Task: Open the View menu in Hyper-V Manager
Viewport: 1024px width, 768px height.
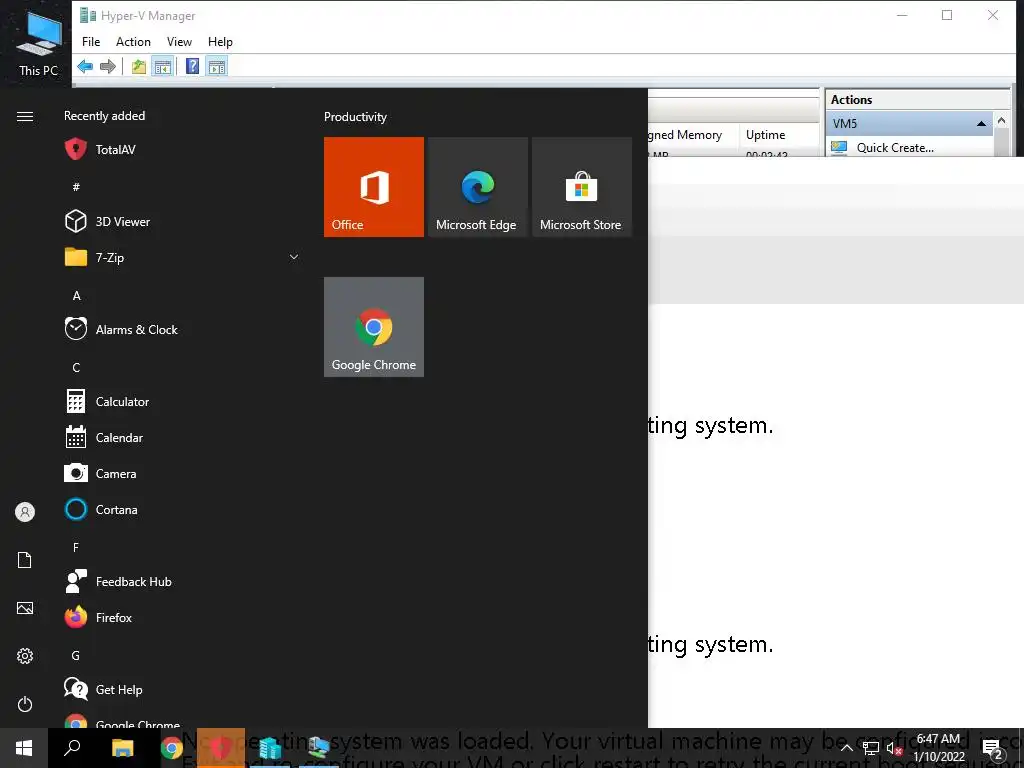Action: point(179,42)
